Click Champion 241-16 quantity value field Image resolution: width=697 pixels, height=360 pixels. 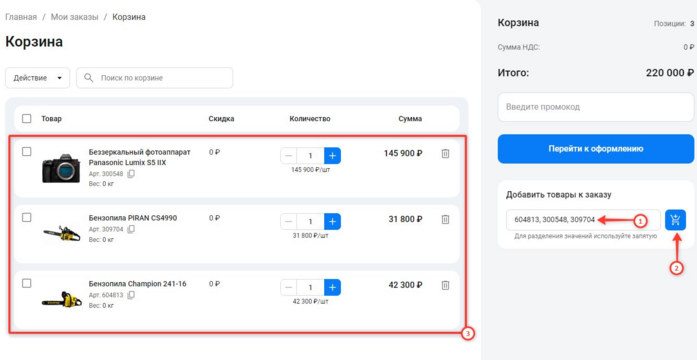[x=310, y=287]
